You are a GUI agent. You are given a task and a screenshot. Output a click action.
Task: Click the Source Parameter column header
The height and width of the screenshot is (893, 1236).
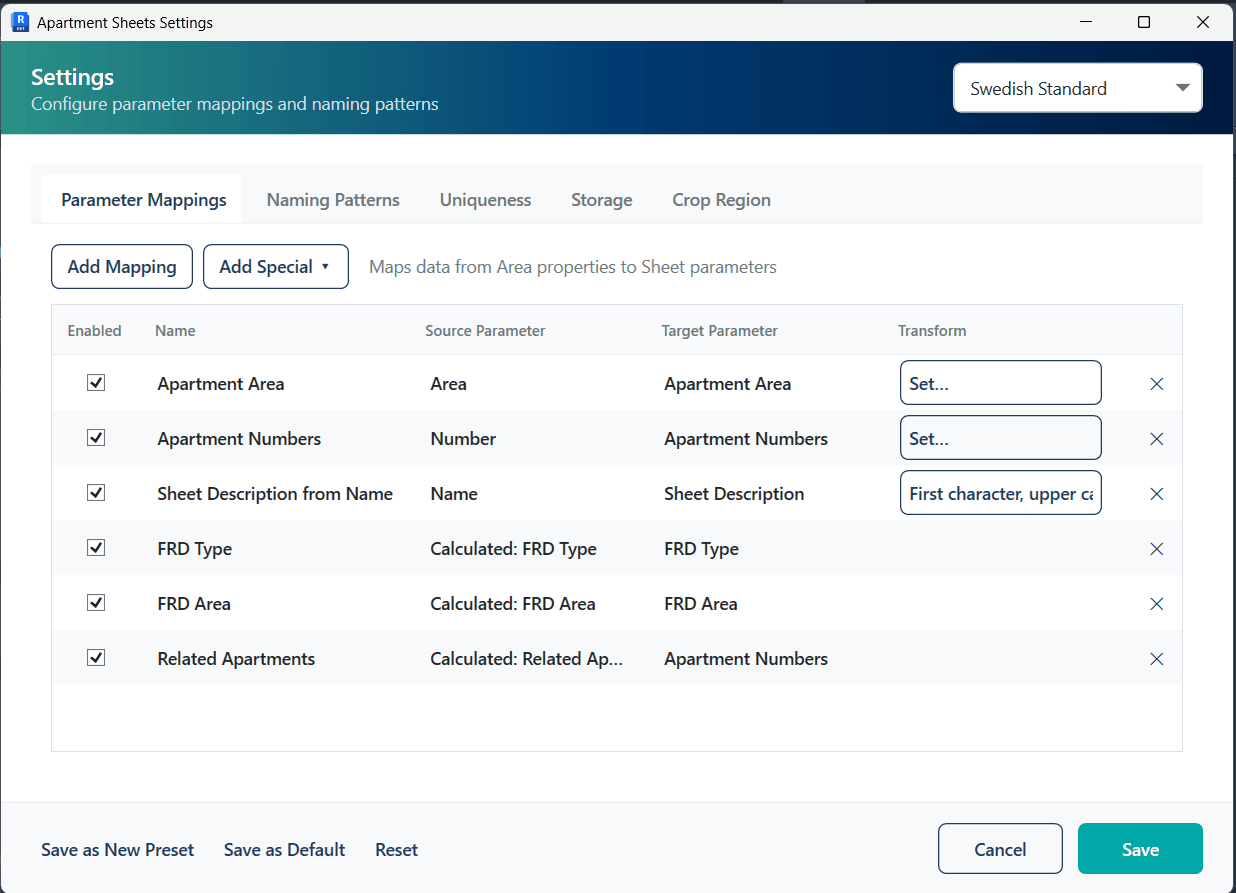coord(485,331)
